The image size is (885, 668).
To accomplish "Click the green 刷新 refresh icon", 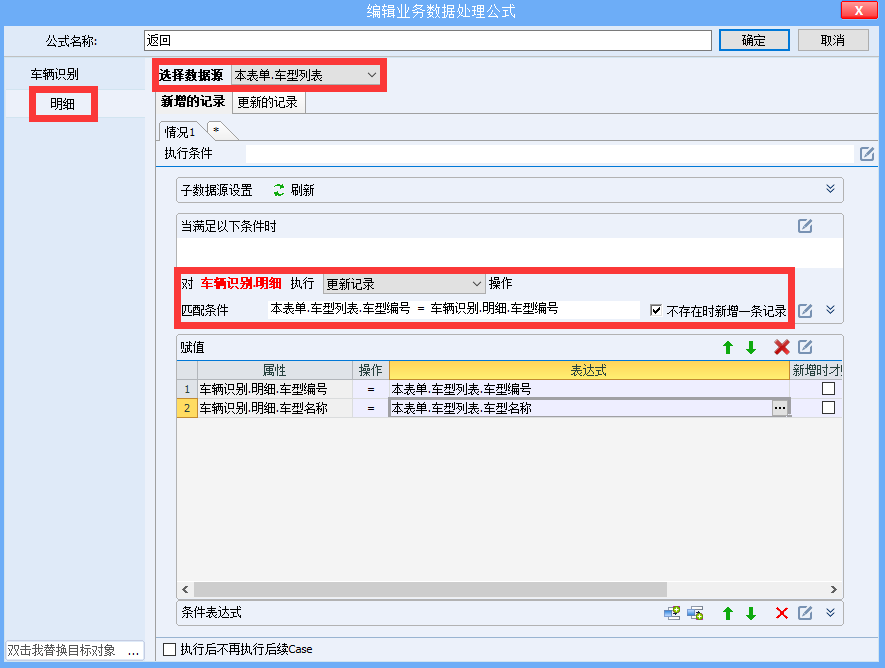I will pyautogui.click(x=279, y=190).
